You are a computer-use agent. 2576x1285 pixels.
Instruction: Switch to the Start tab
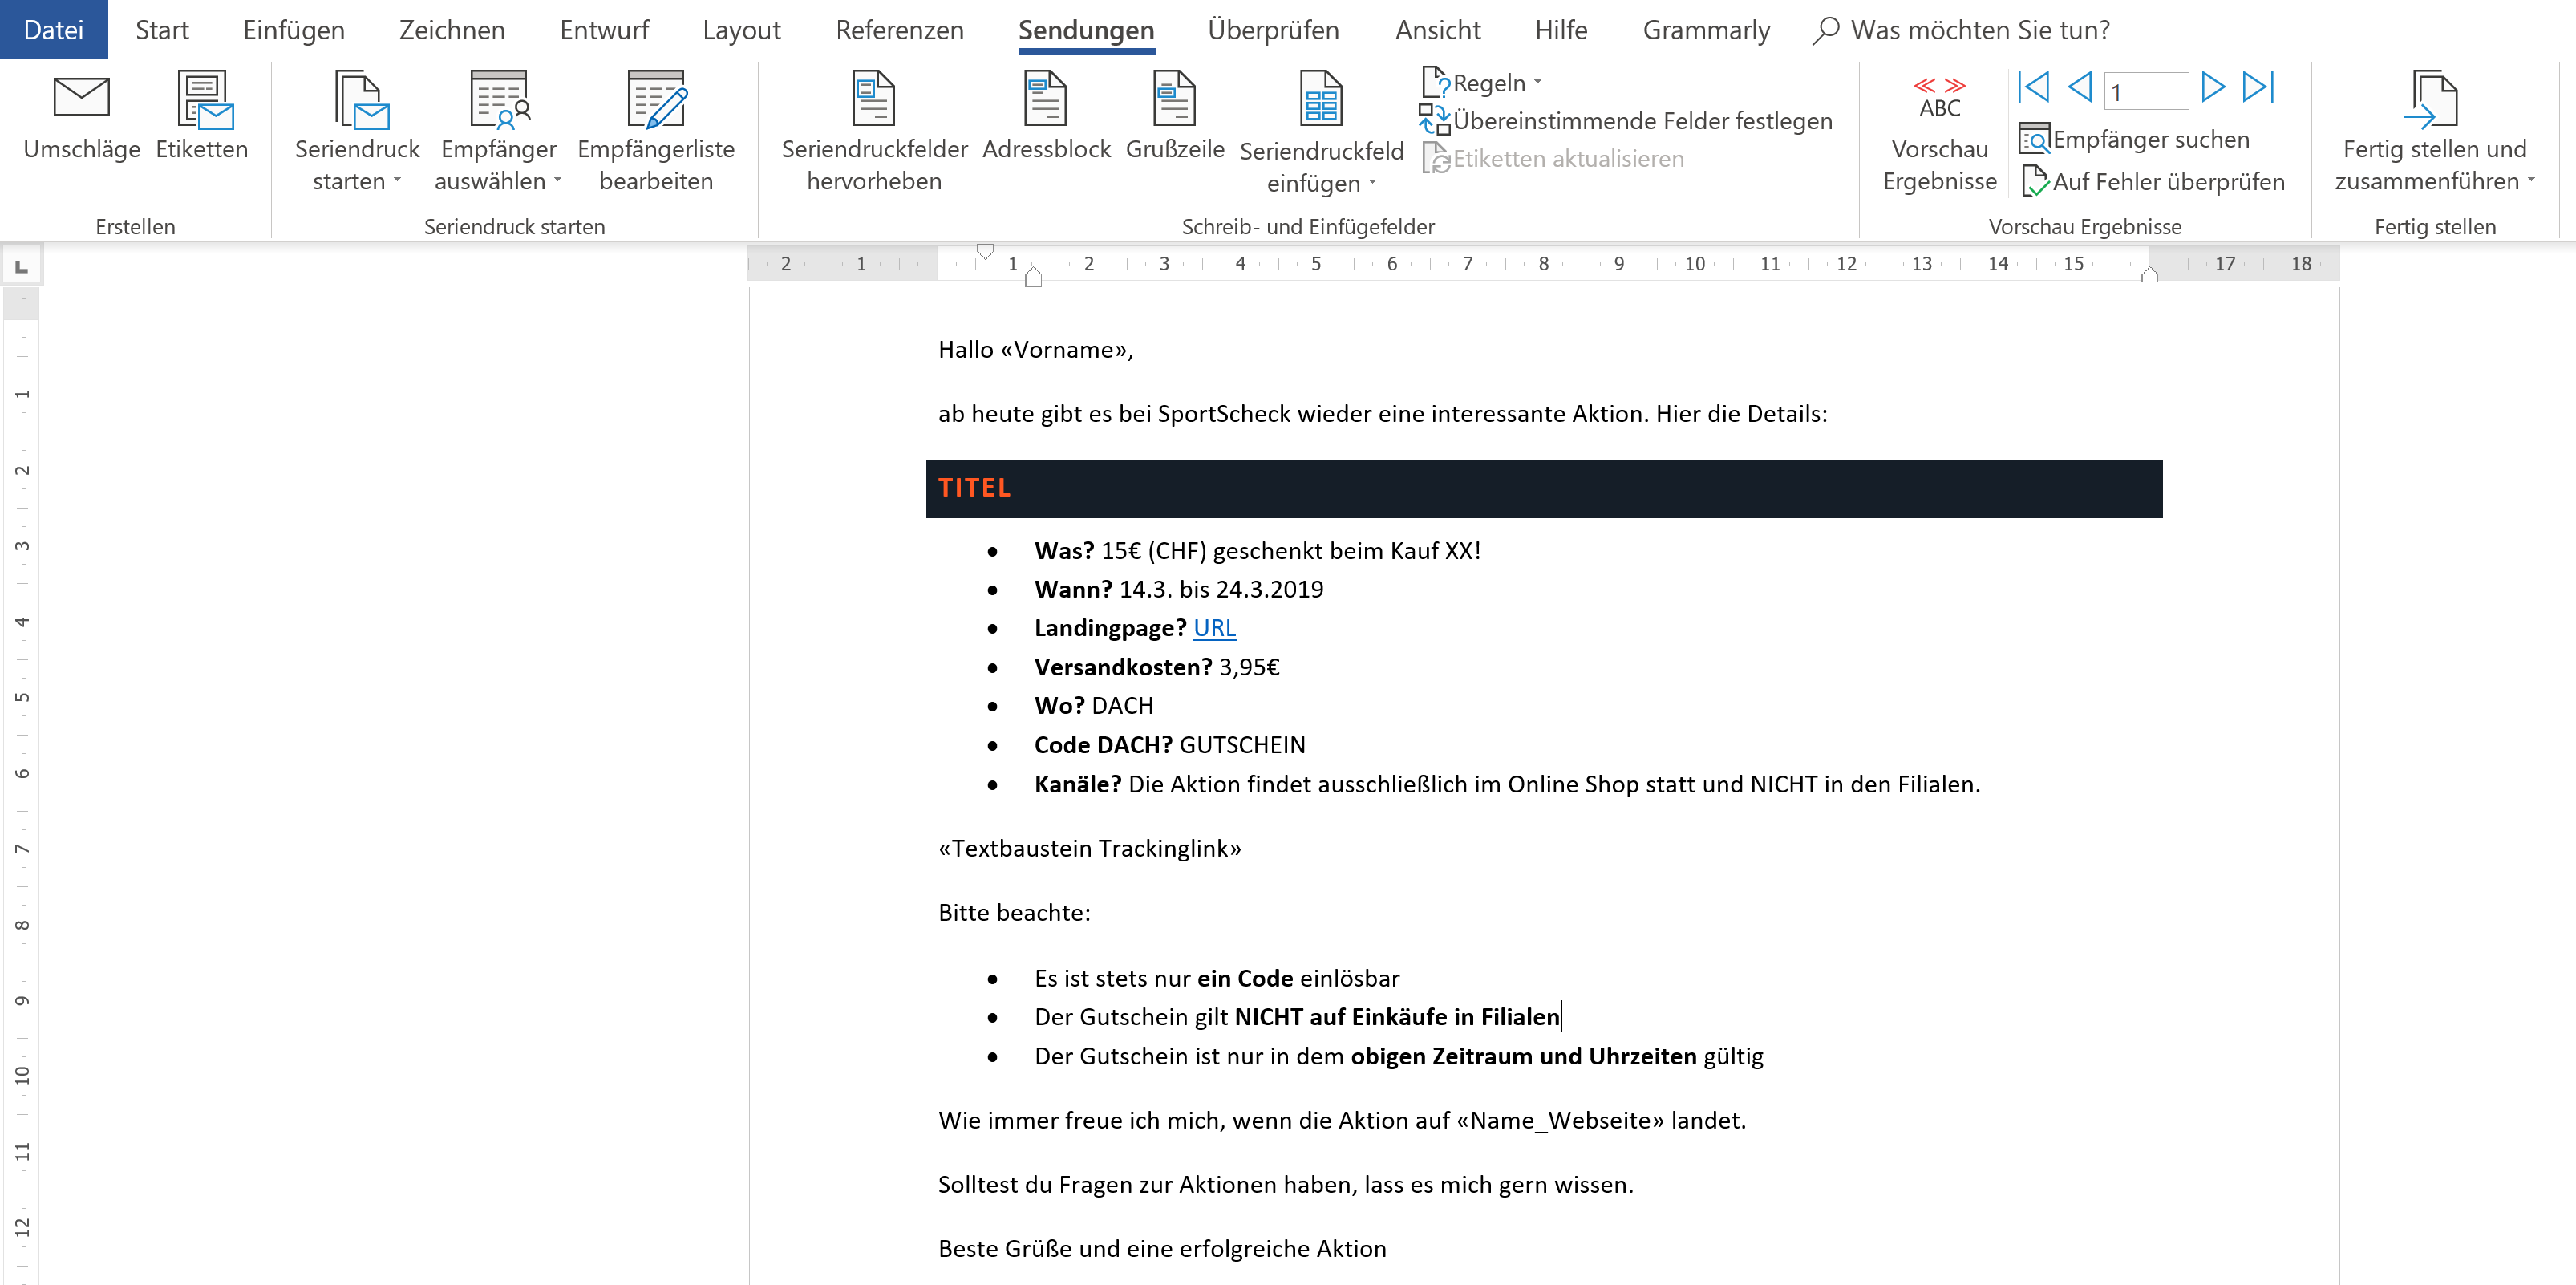[162, 30]
